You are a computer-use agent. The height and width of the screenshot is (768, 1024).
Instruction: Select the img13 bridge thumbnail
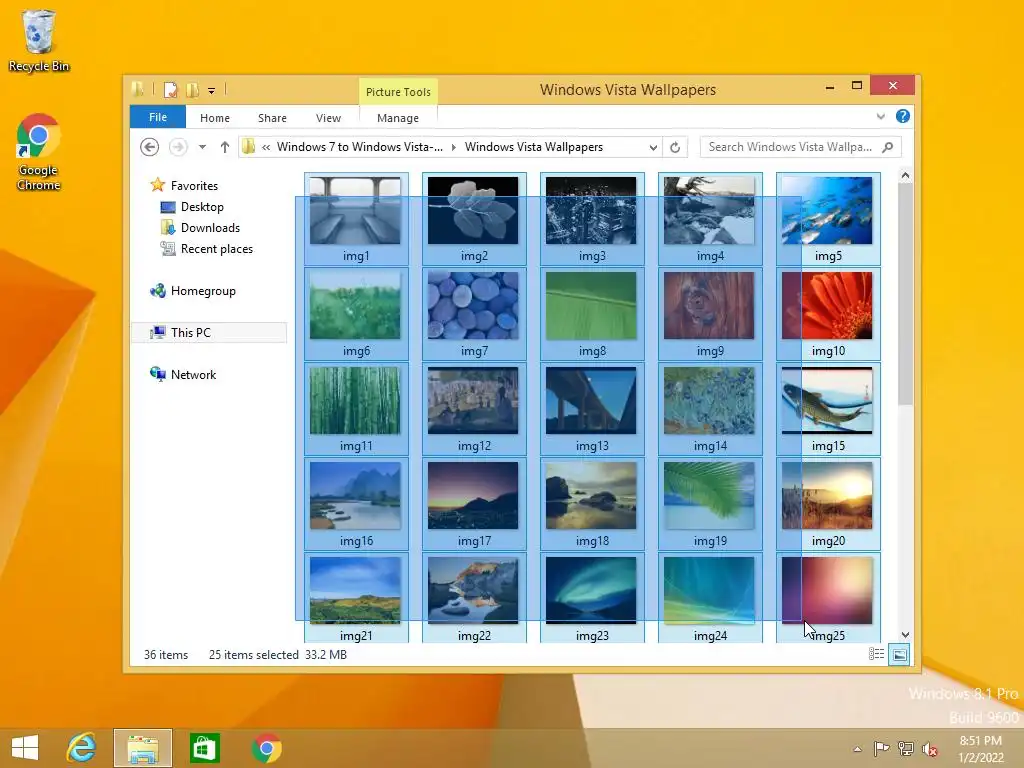(x=591, y=400)
